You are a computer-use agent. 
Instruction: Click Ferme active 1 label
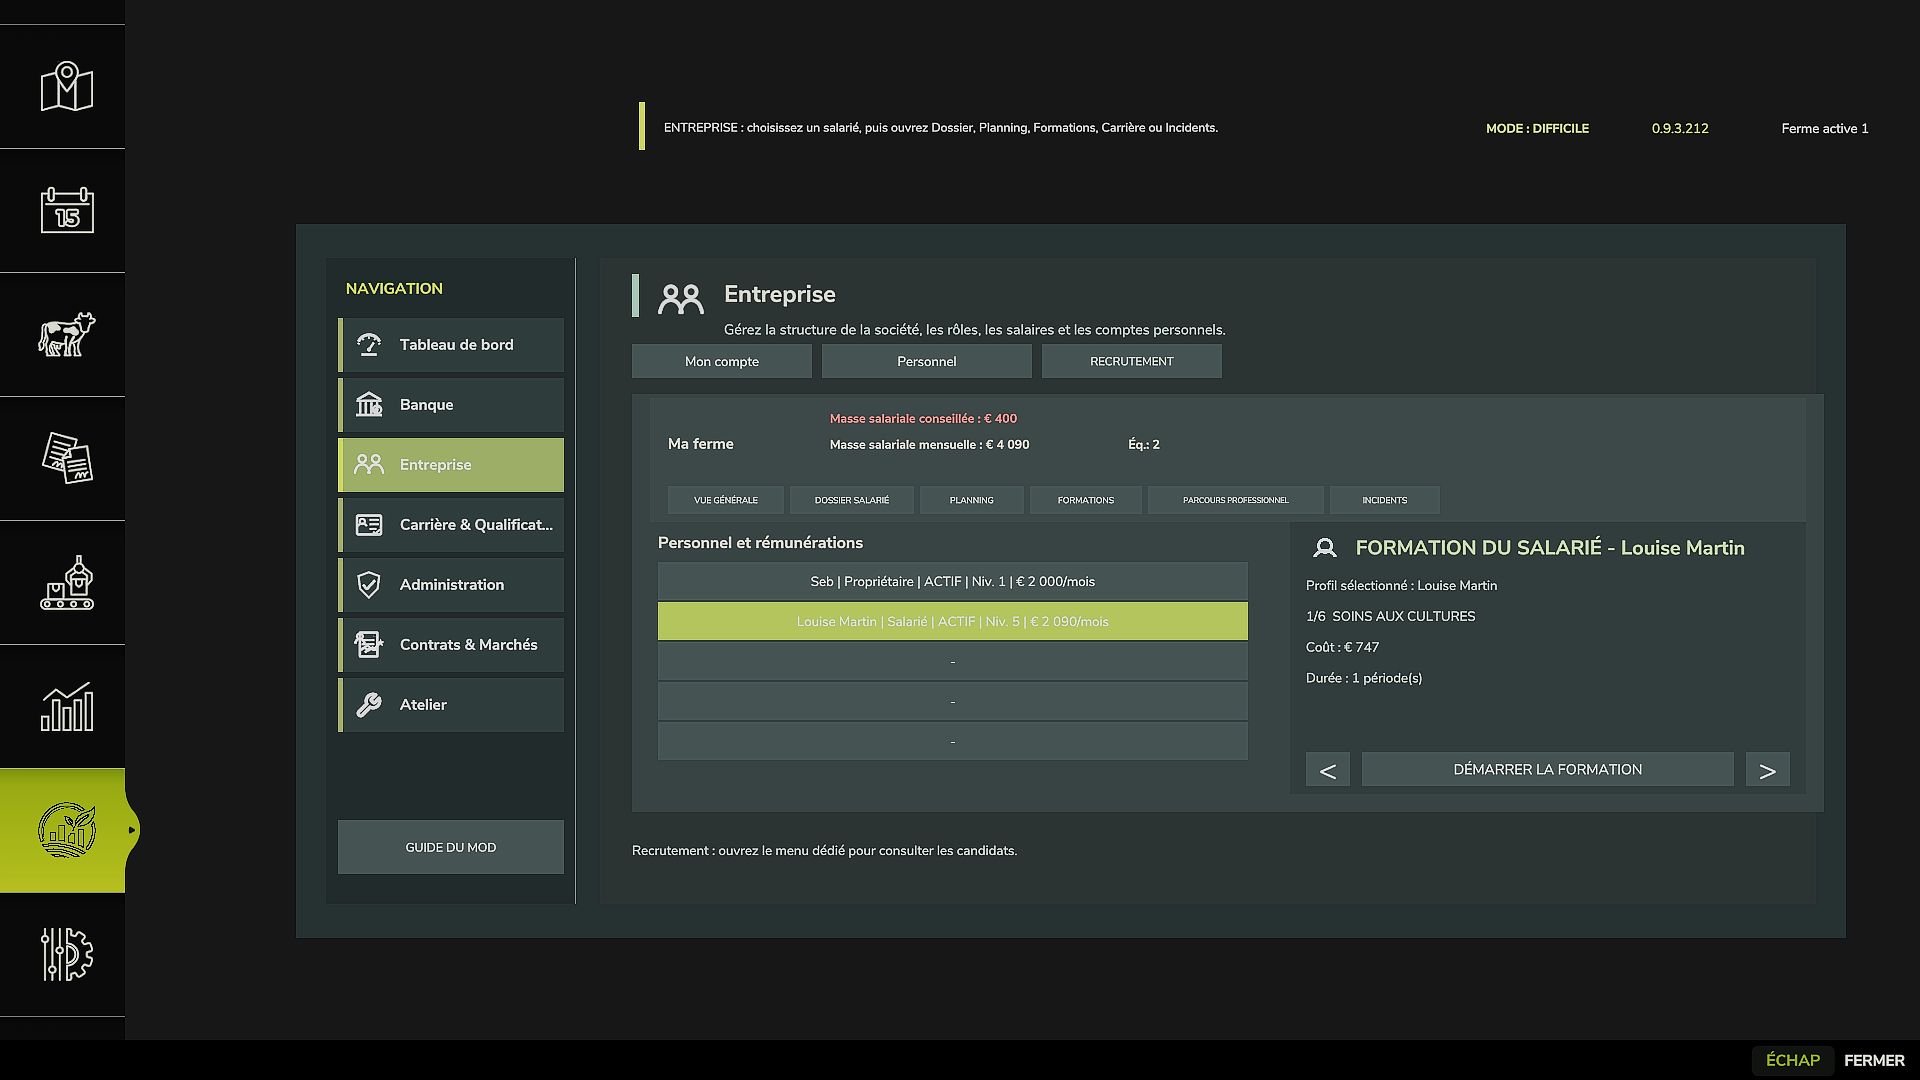tap(1825, 129)
